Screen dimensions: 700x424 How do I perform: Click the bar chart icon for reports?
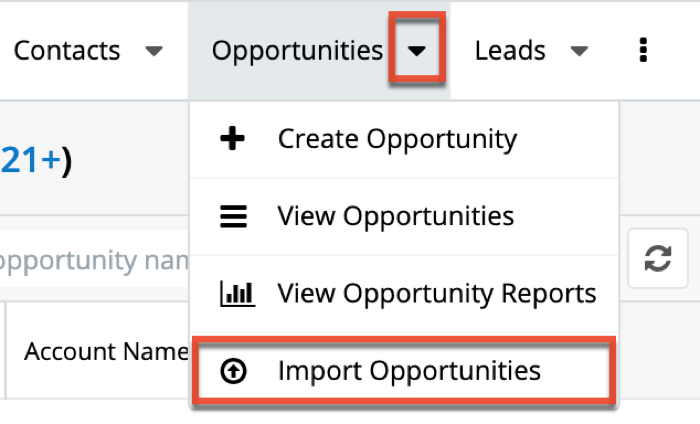tap(238, 294)
